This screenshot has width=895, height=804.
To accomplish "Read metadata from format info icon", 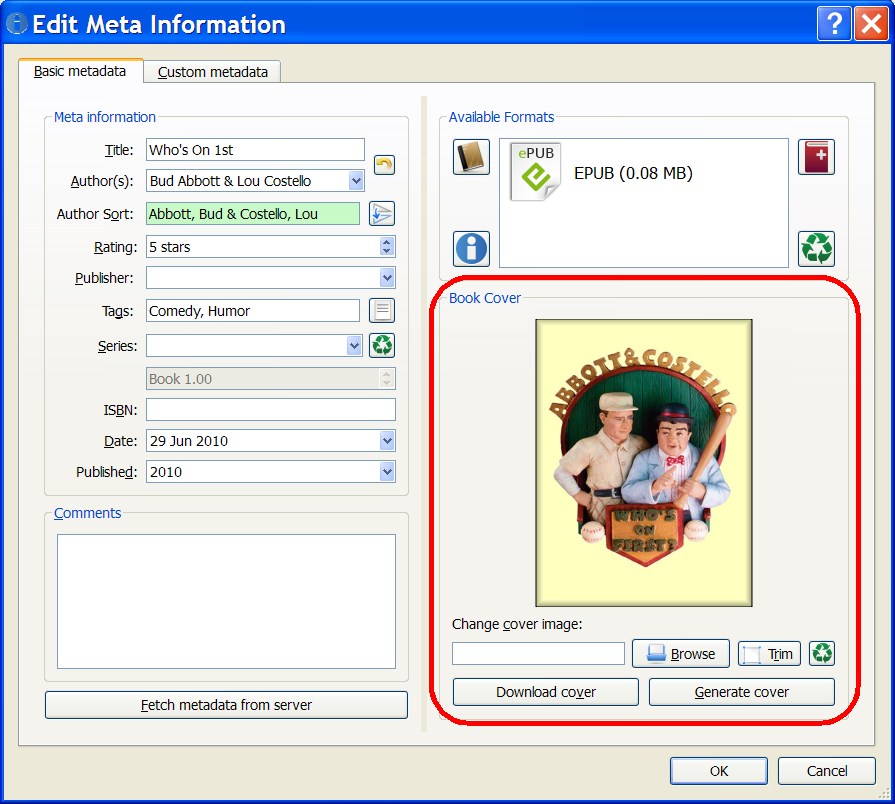I will [471, 249].
